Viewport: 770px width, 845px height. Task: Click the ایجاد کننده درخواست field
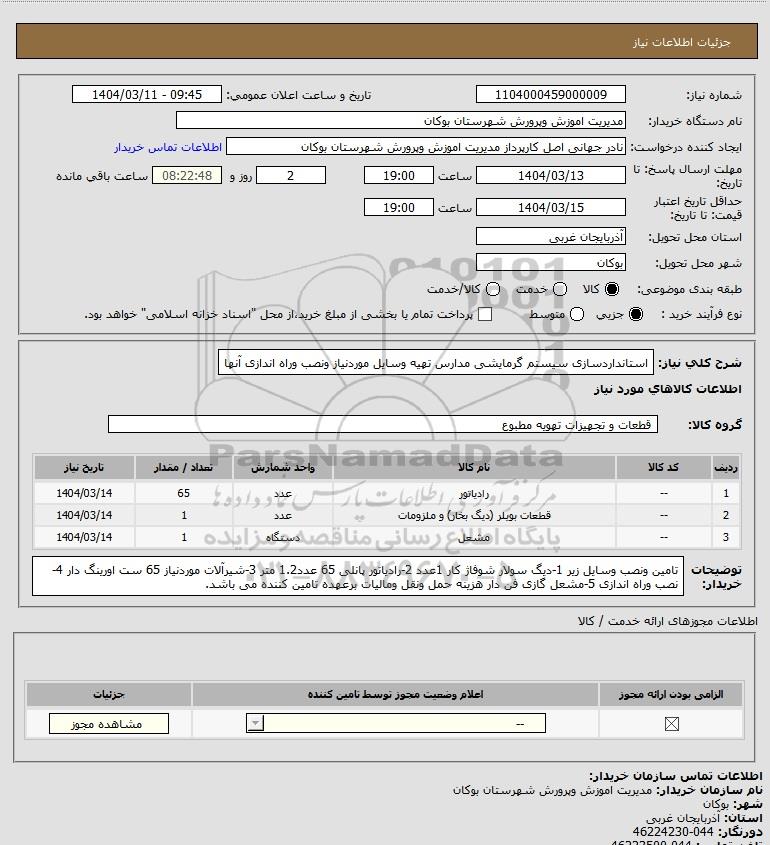[426, 147]
